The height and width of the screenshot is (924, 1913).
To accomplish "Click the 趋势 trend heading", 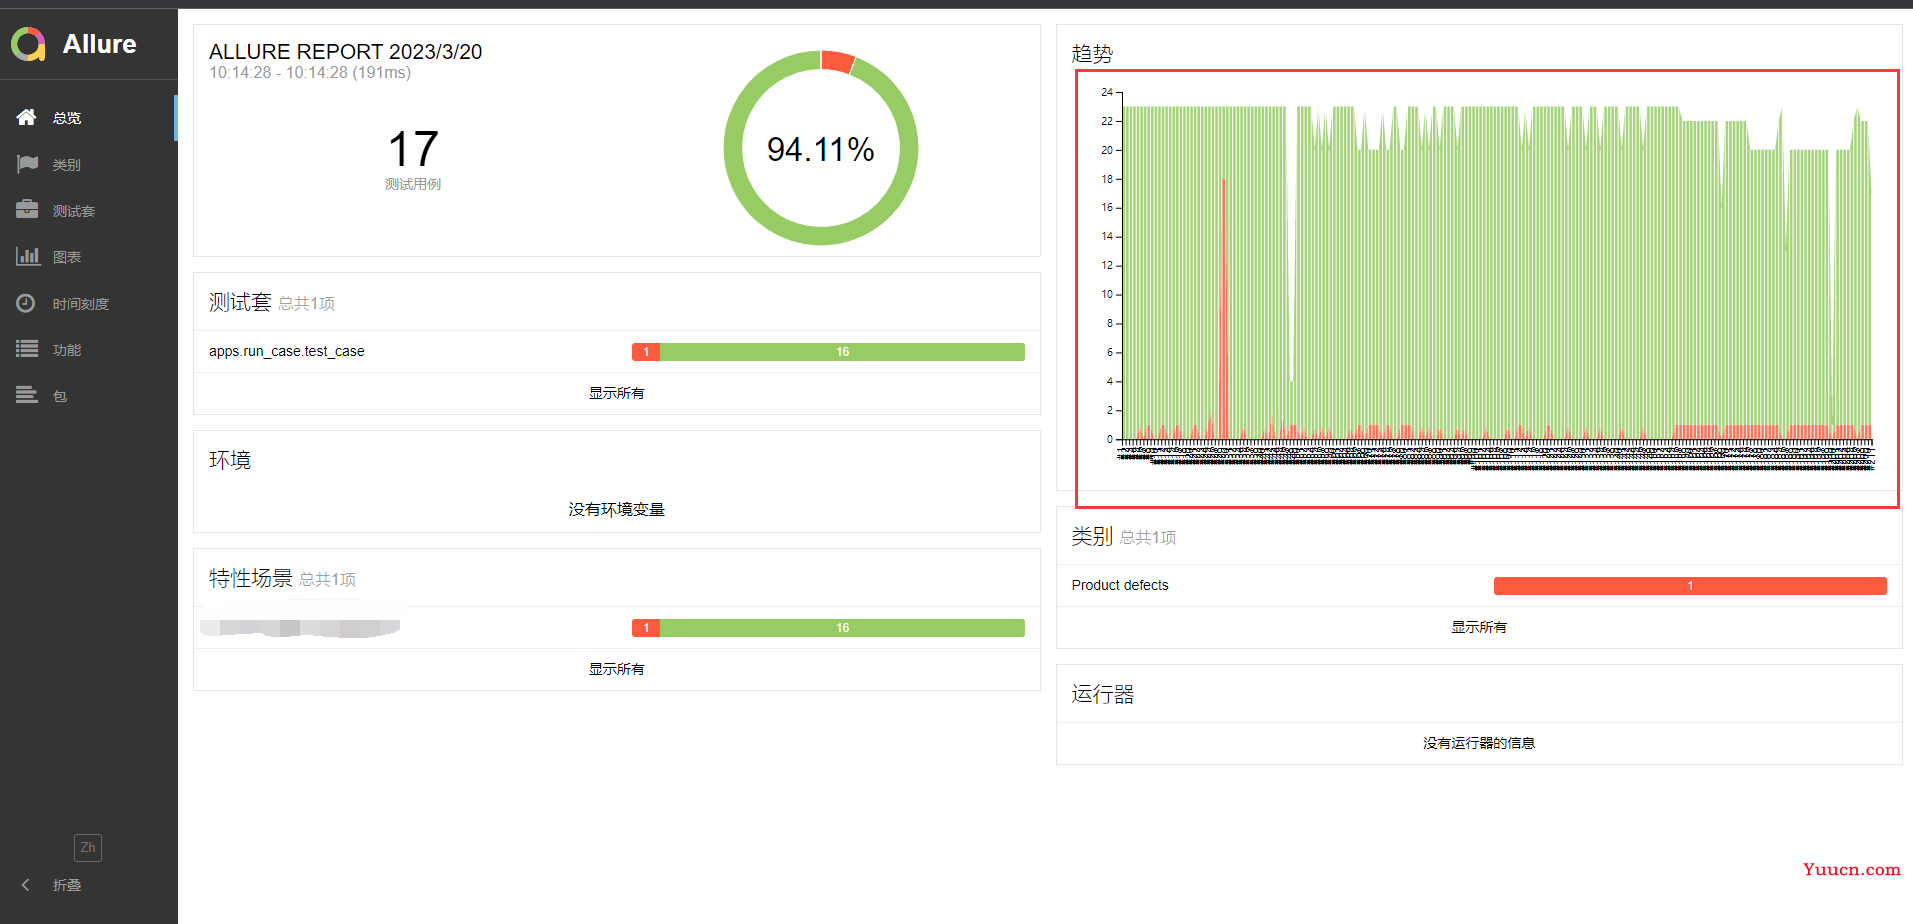I will 1092,54.
